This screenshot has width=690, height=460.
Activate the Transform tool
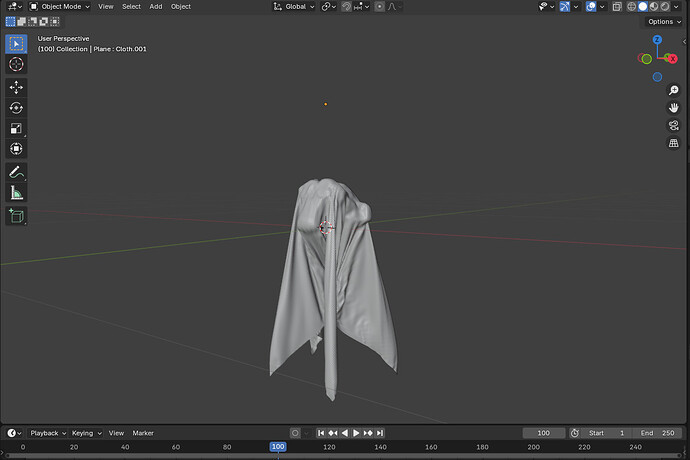(16, 149)
